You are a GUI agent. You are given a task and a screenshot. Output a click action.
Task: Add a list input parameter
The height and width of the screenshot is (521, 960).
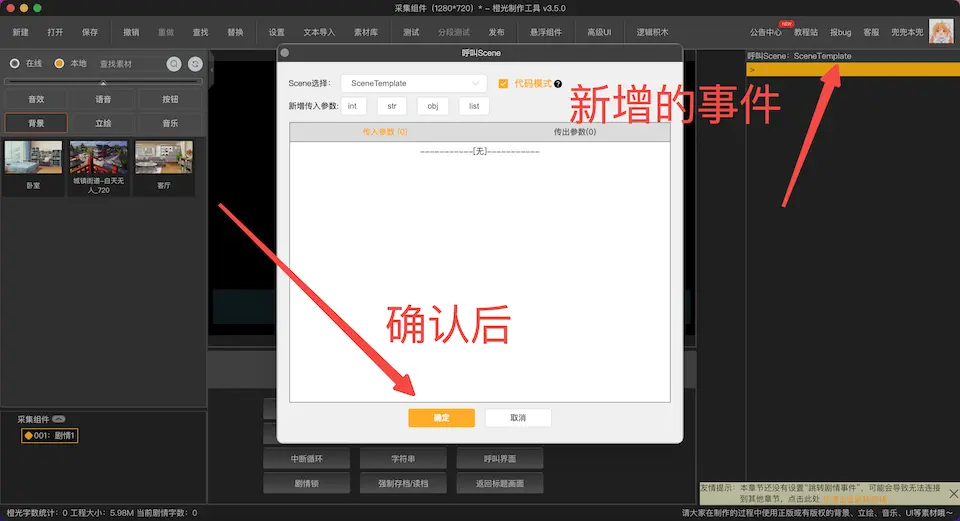474,106
